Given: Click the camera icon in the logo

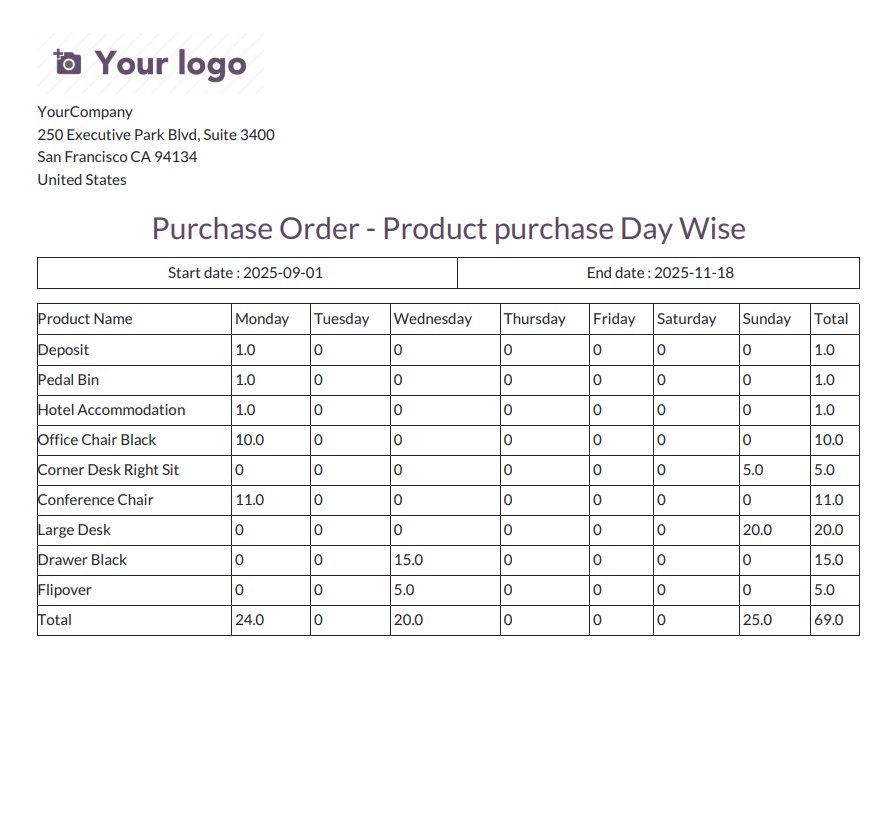Looking at the screenshot, I should click(67, 62).
